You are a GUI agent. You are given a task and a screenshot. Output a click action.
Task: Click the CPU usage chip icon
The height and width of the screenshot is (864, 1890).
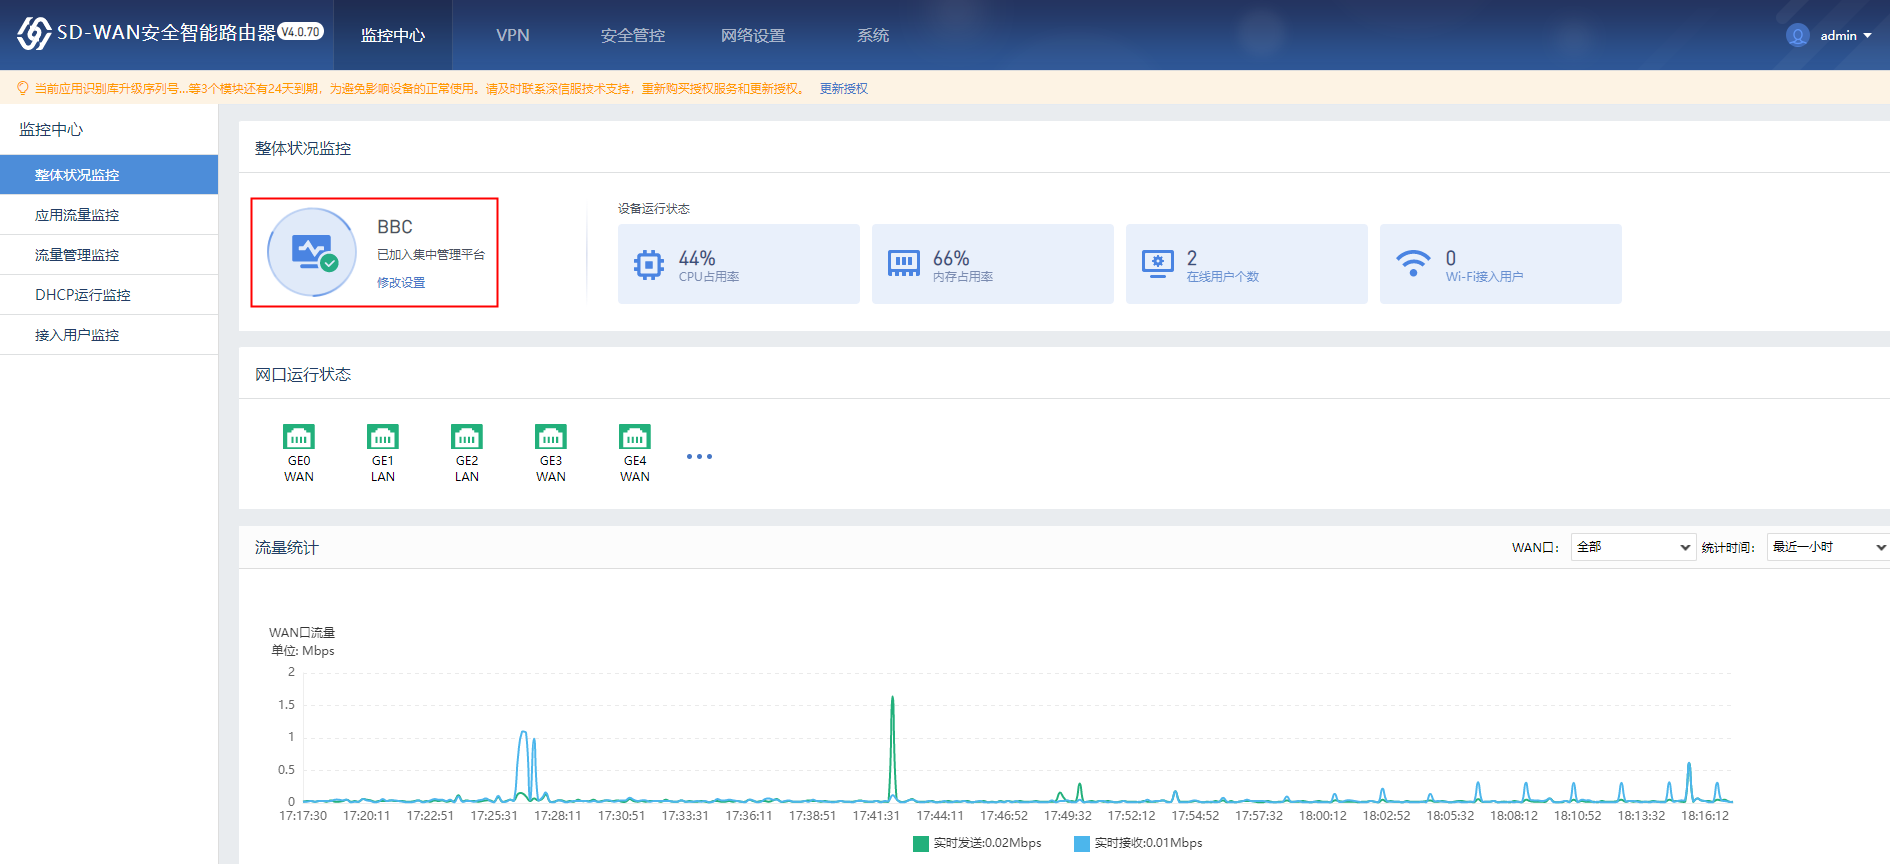point(649,264)
